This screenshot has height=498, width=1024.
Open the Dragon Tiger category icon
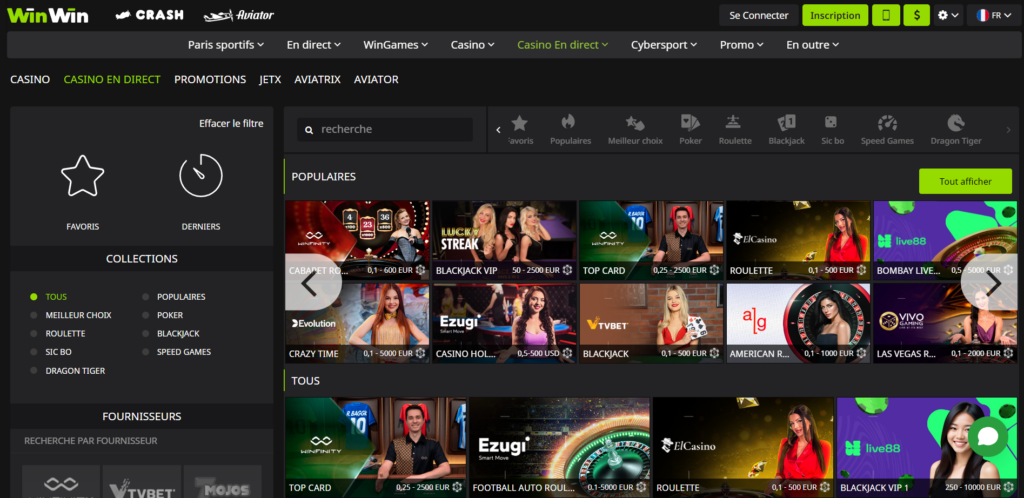tap(956, 123)
